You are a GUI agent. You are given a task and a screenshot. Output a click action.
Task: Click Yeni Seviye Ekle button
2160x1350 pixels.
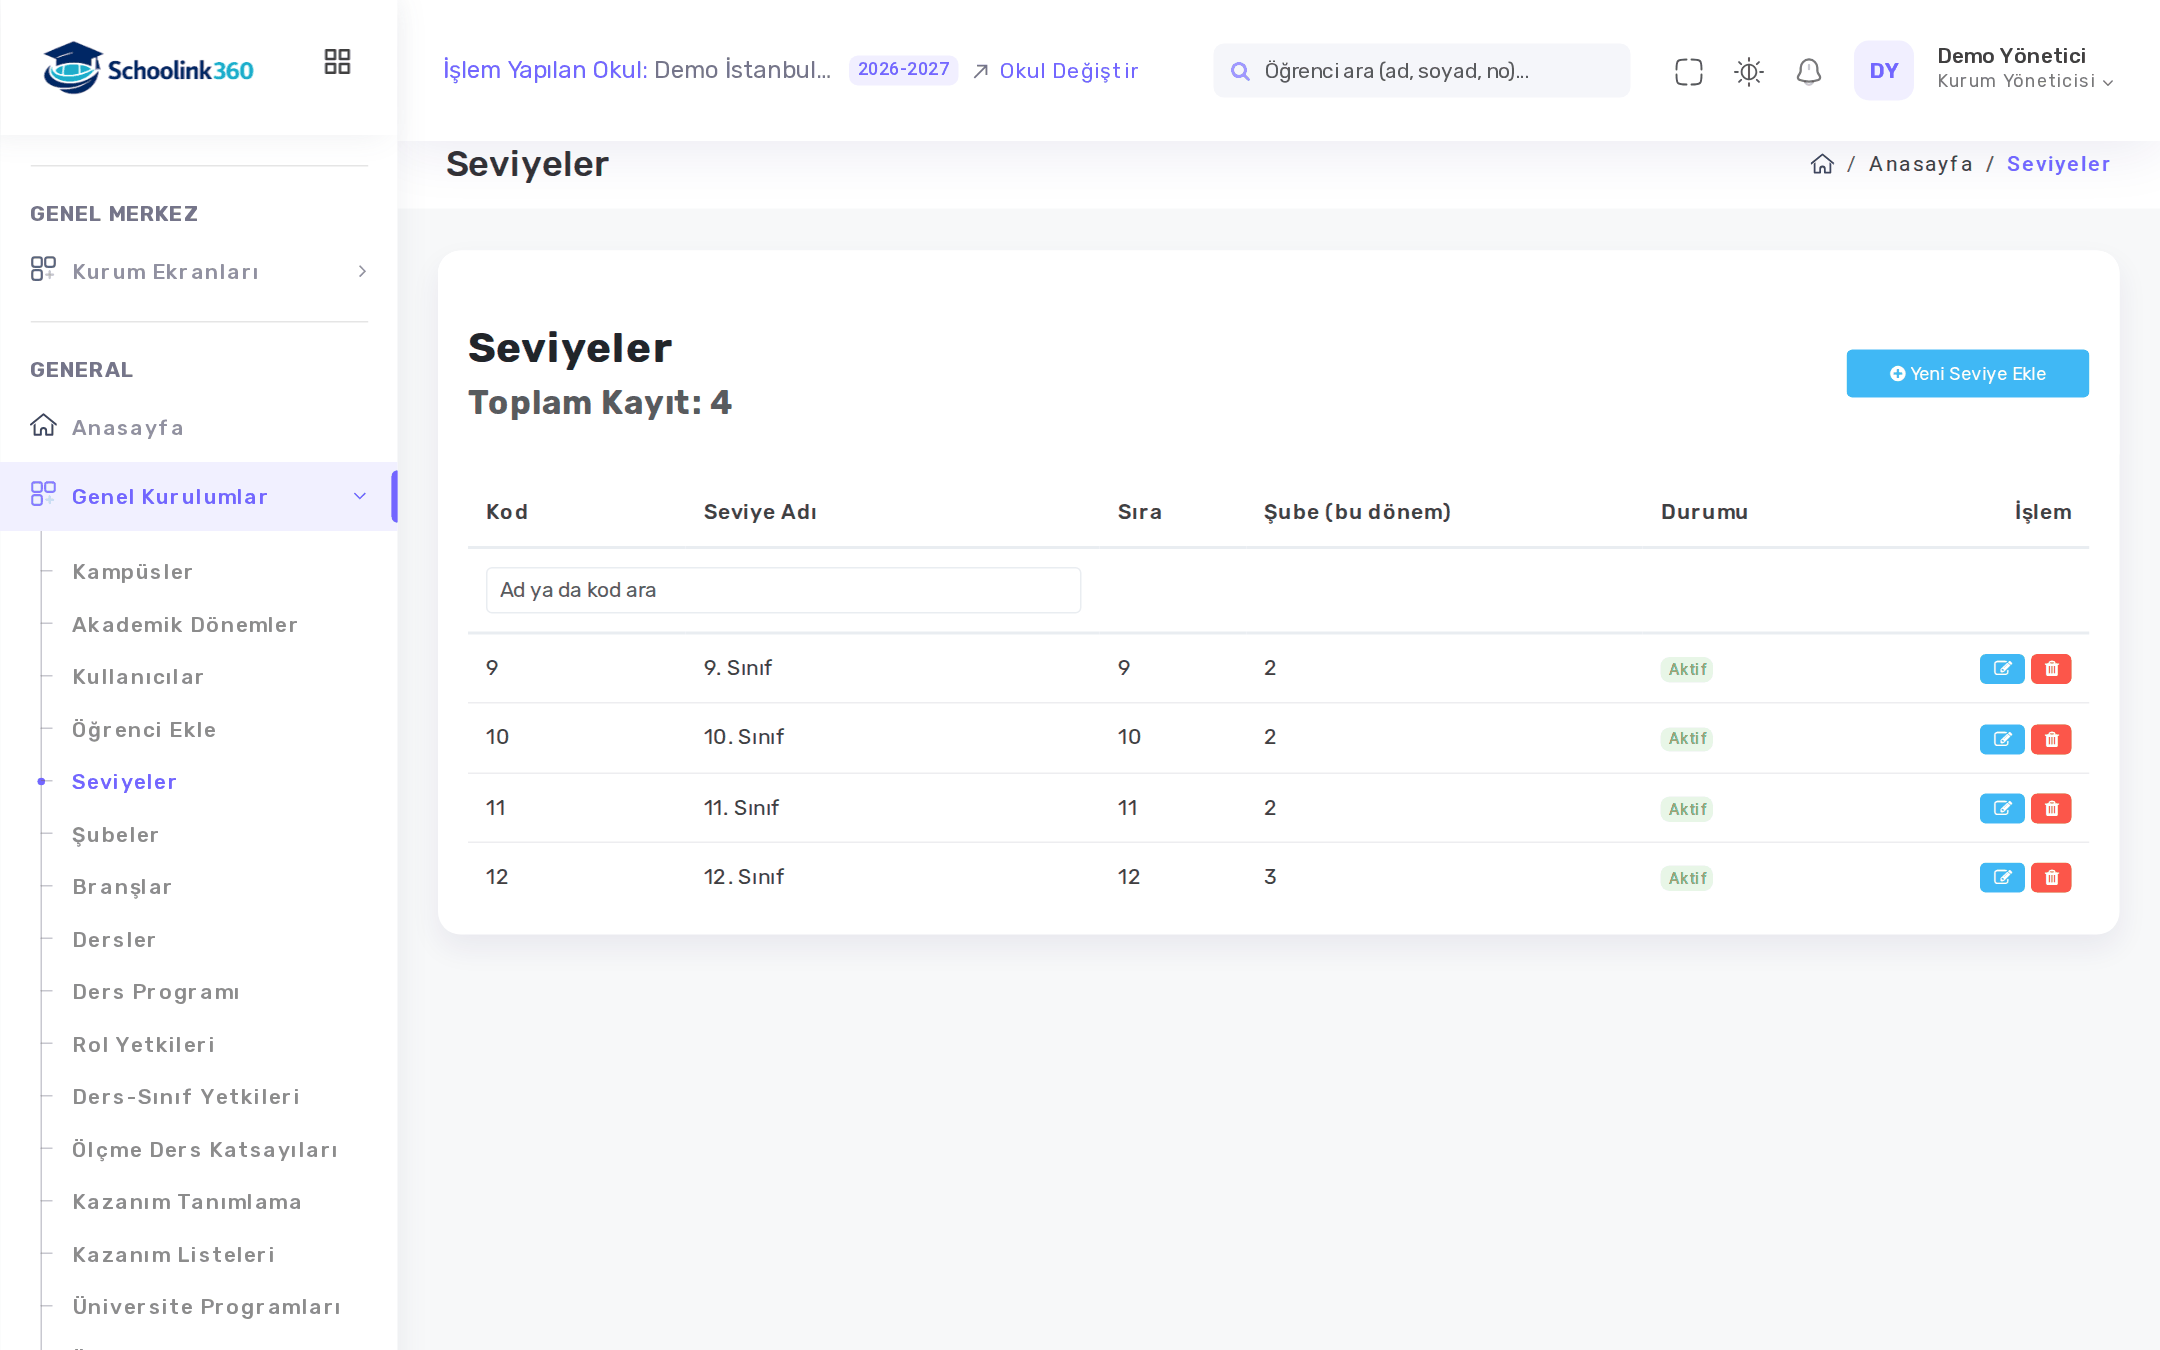click(x=1967, y=374)
